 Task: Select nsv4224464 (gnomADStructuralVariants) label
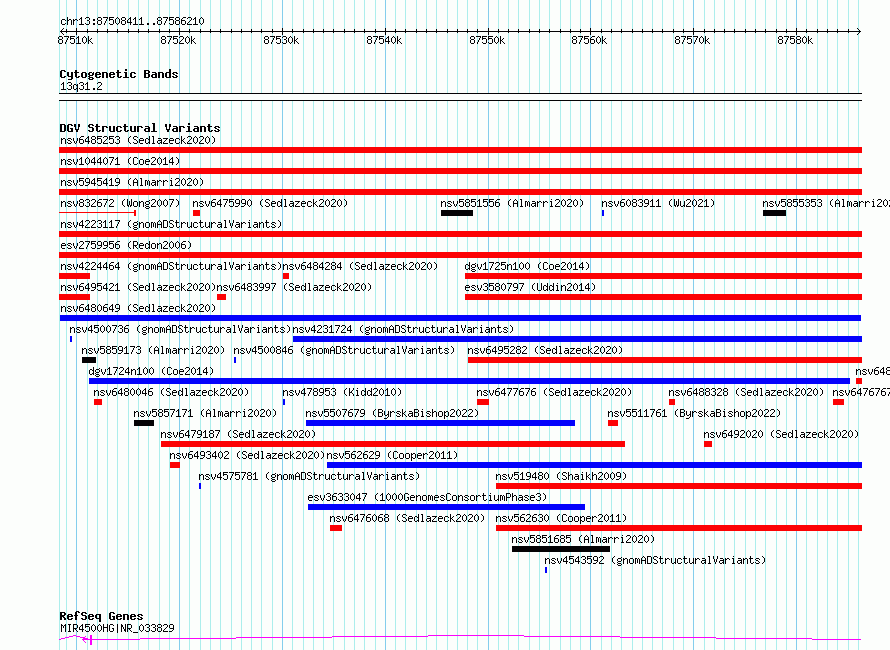[171, 266]
